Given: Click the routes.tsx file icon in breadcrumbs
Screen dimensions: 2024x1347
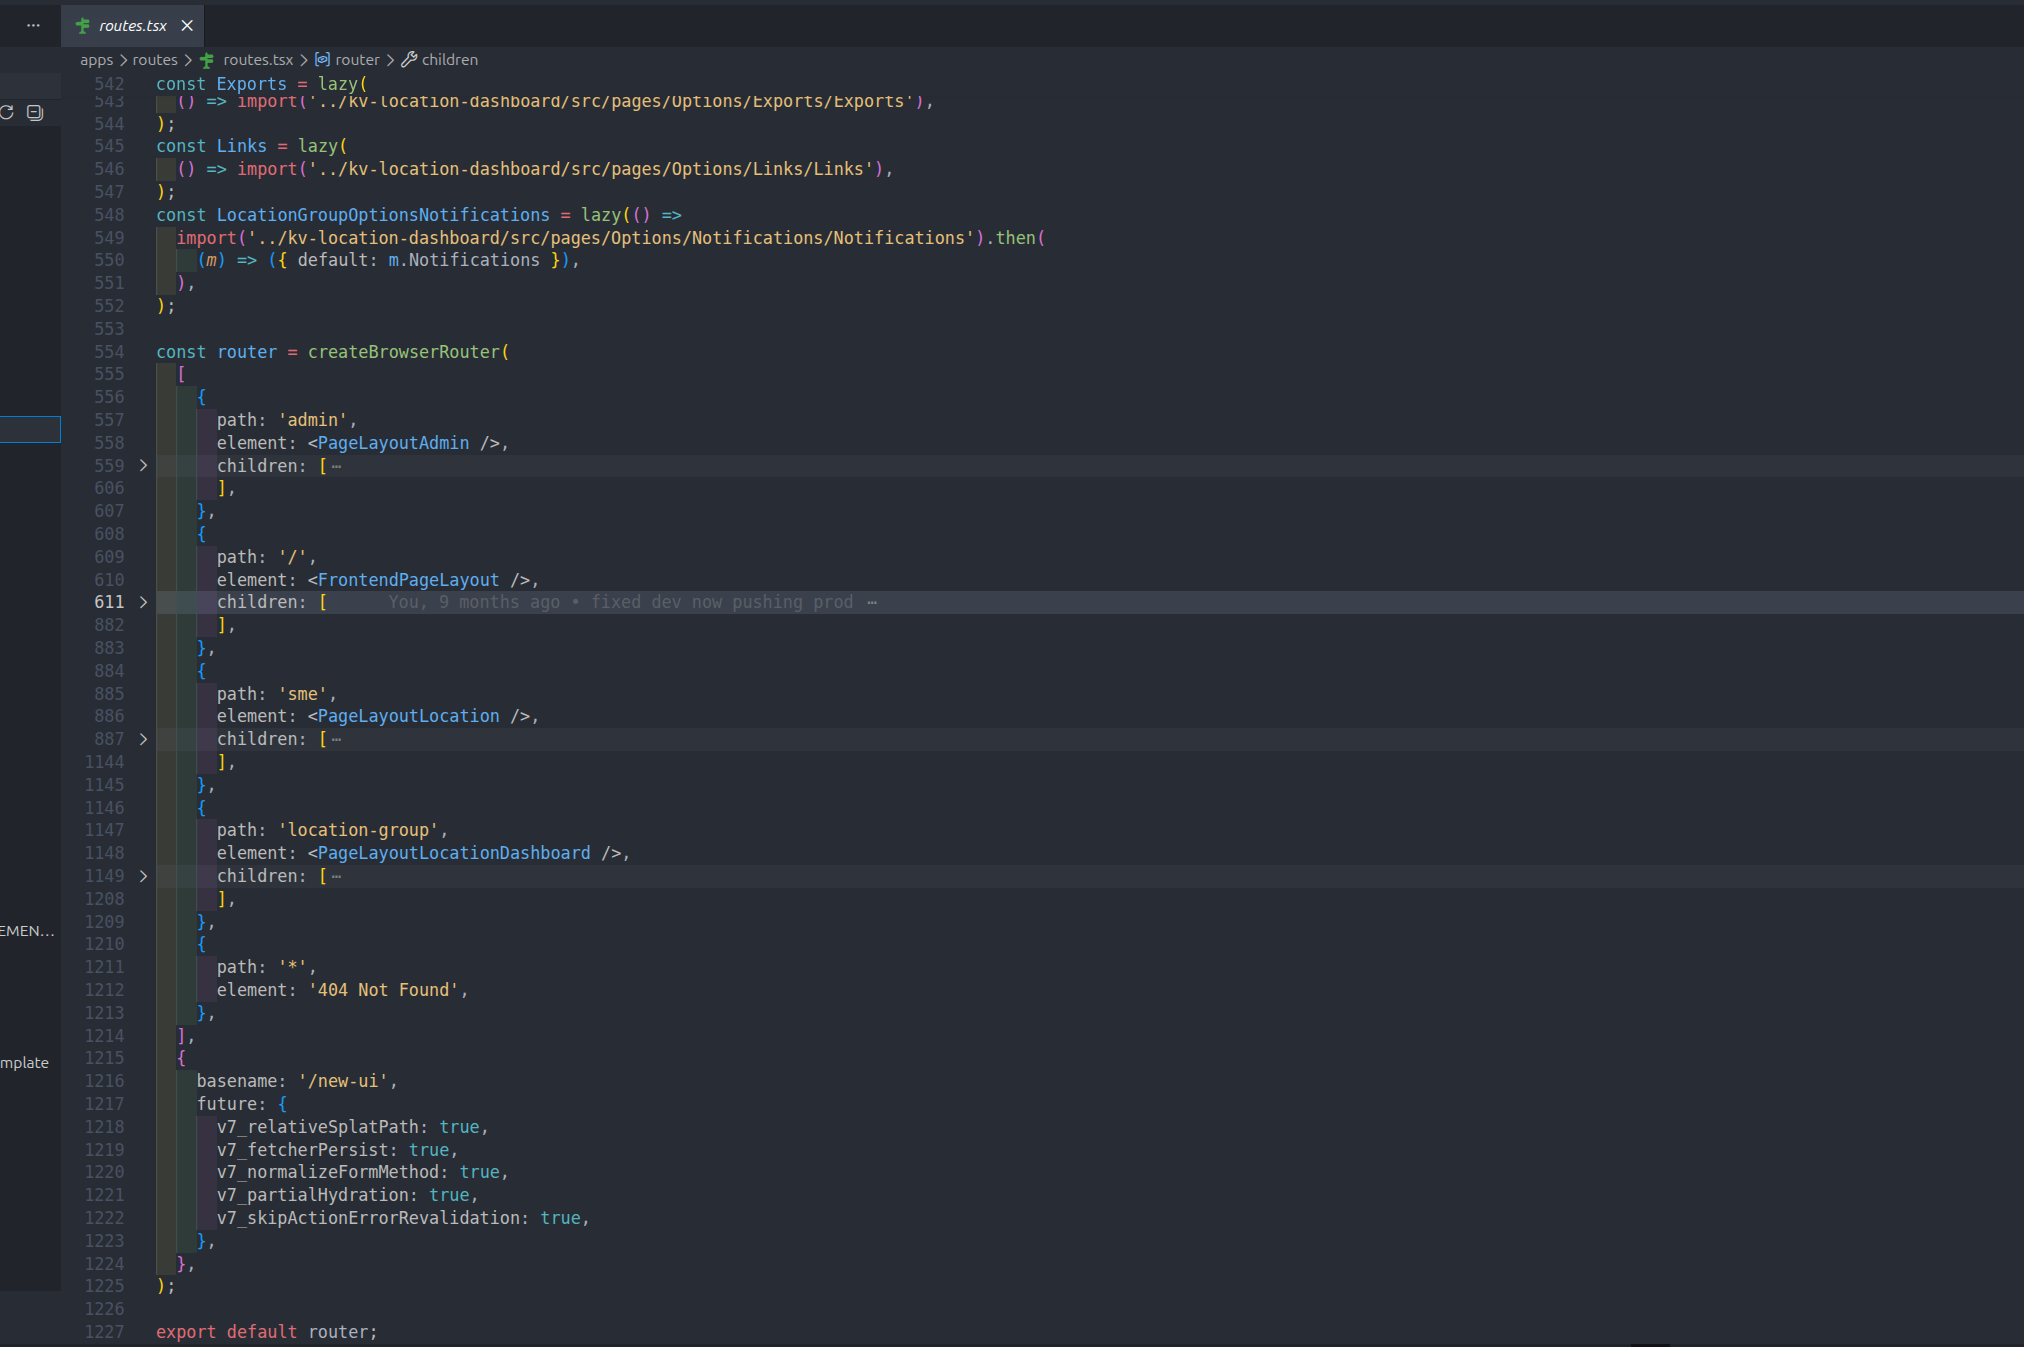Looking at the screenshot, I should click(x=207, y=60).
